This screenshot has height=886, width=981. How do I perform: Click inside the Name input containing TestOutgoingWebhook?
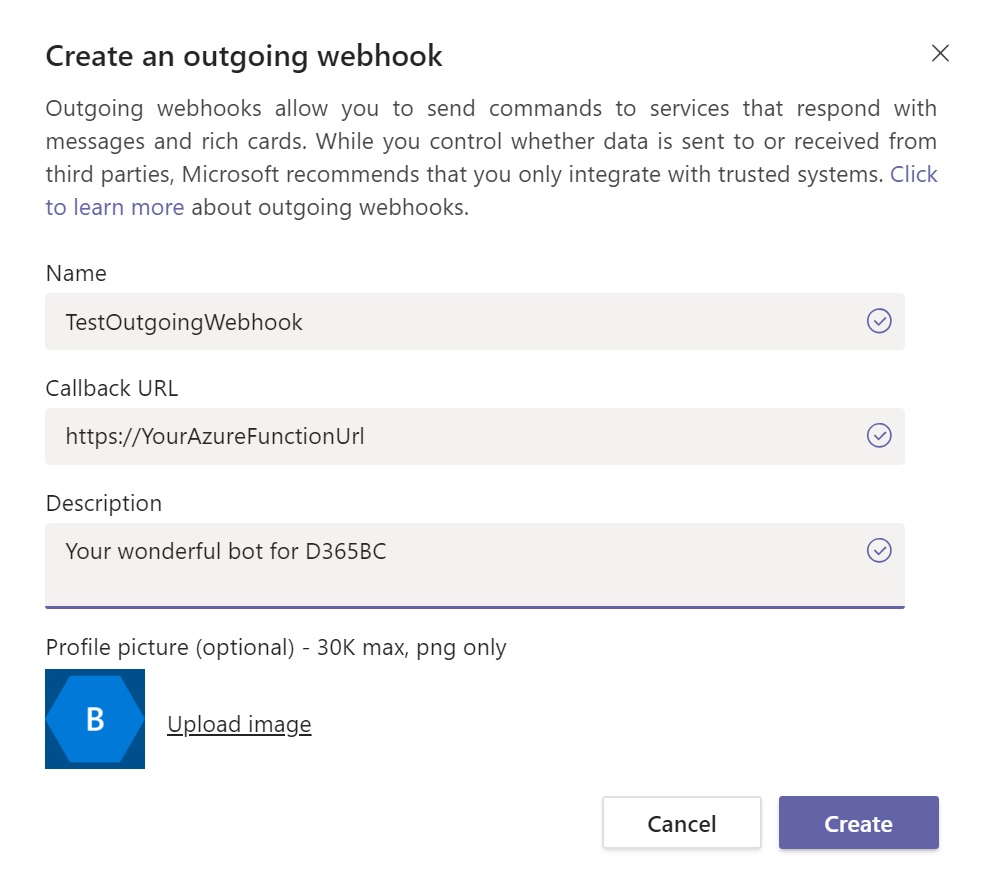(400, 321)
